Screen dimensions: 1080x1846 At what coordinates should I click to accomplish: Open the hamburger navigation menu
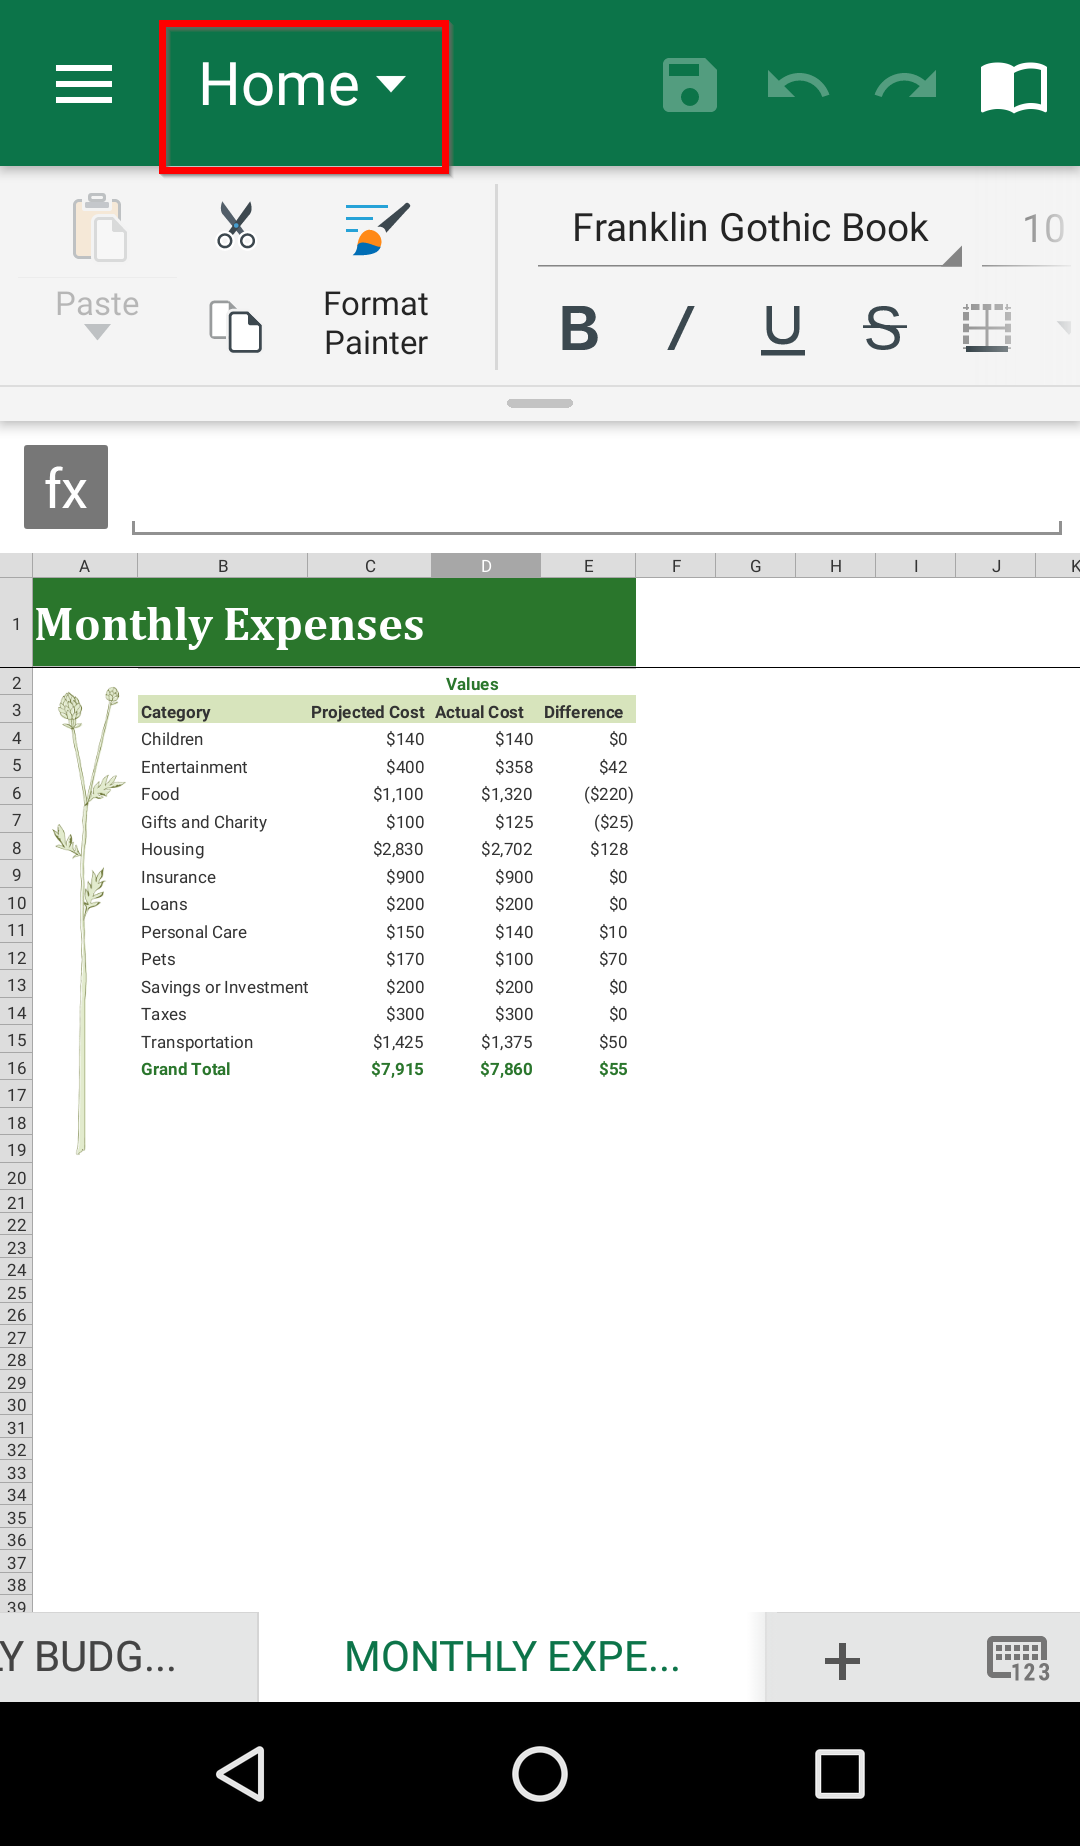(84, 84)
